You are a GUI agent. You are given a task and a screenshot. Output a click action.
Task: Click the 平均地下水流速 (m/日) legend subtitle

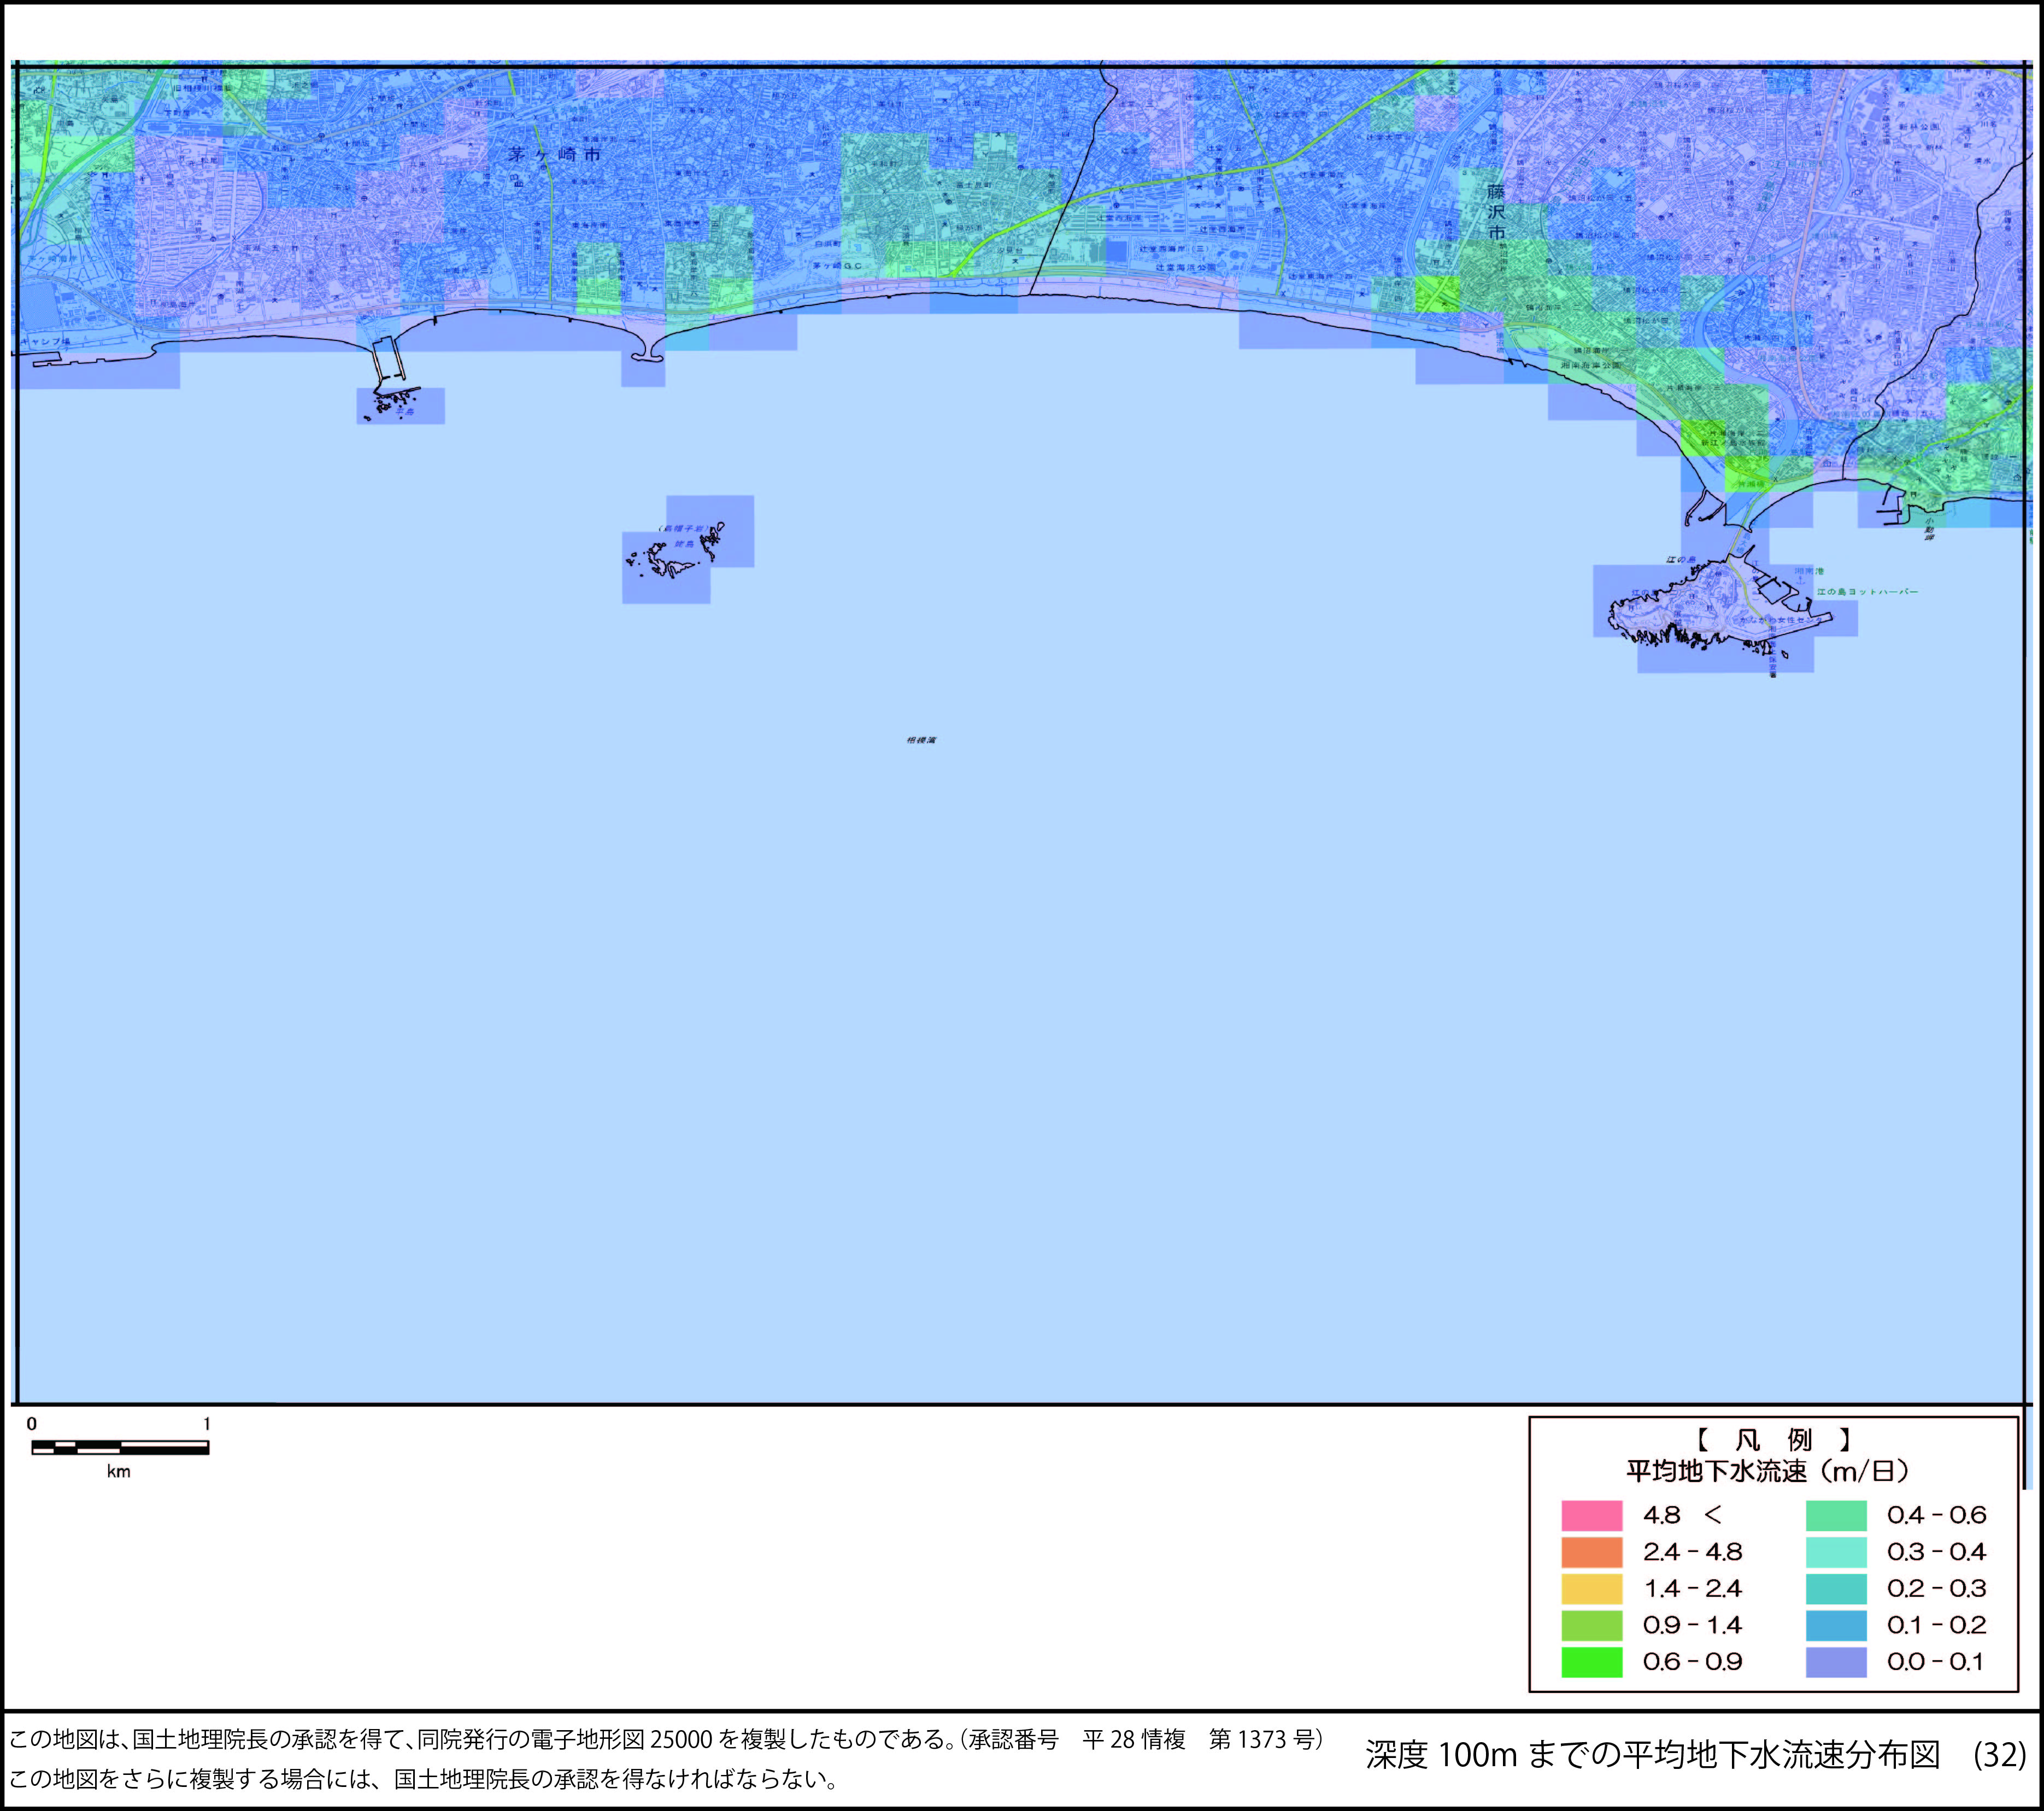point(1767,1471)
